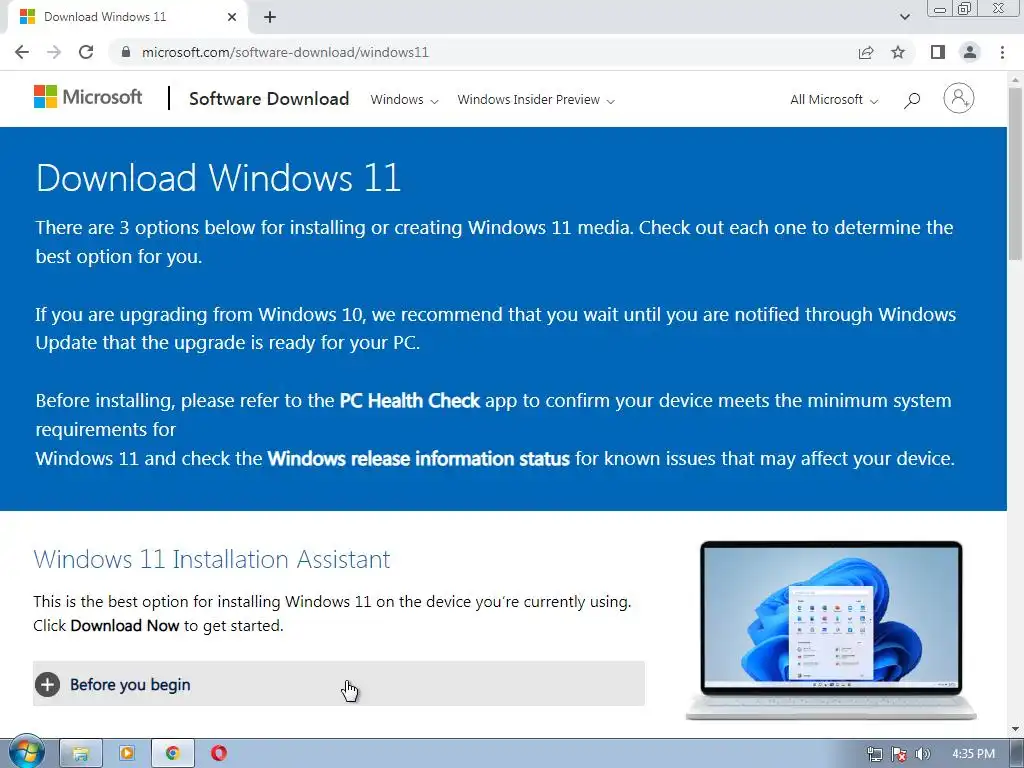Click the network tray icon
Image resolution: width=1024 pixels, height=768 pixels.
(x=874, y=754)
